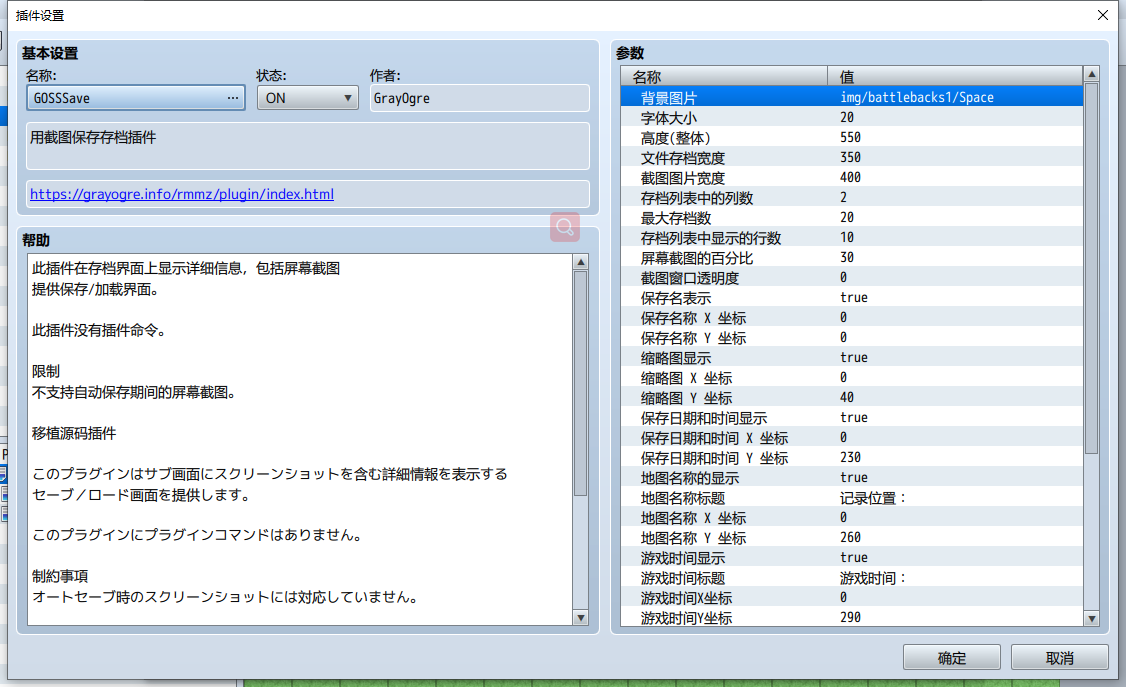Click the 用截图保存存档插件 description box

click(x=307, y=146)
